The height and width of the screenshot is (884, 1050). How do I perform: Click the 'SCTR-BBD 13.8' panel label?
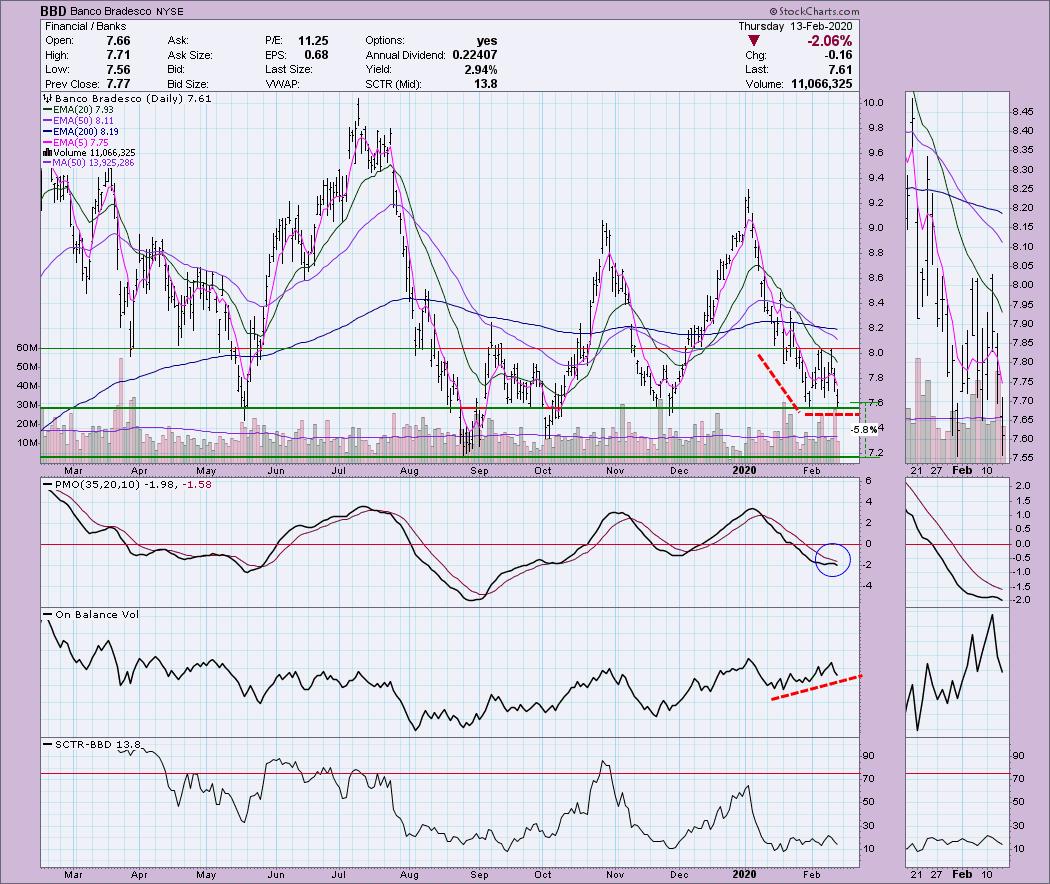pos(98,744)
